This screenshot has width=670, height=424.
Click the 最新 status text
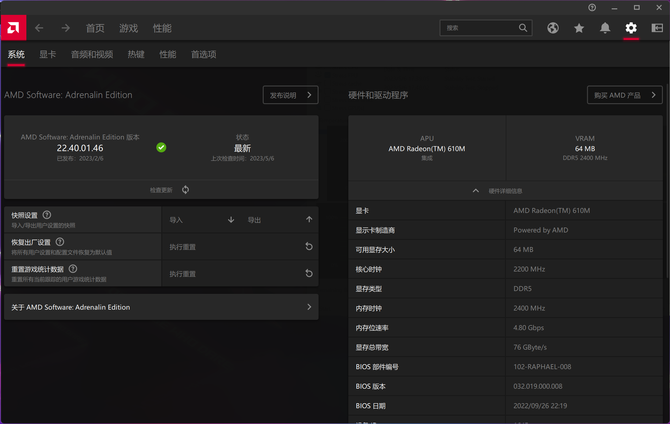click(x=242, y=148)
